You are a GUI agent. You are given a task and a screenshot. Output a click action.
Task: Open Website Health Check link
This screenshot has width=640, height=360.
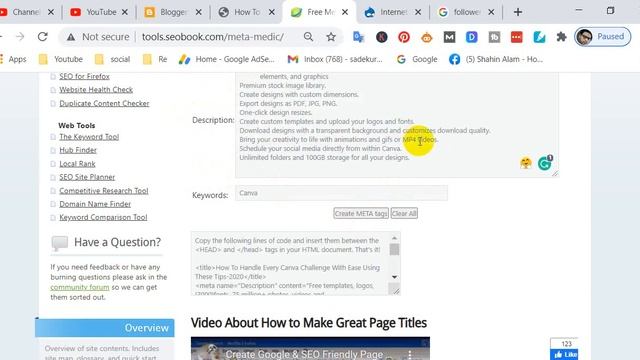click(96, 89)
